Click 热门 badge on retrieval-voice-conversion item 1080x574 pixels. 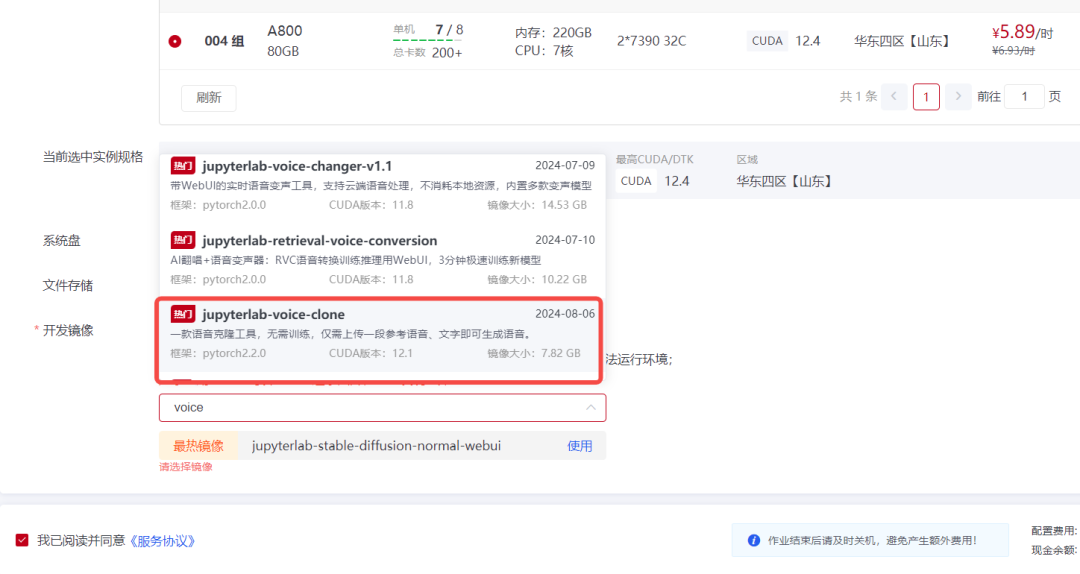(183, 241)
